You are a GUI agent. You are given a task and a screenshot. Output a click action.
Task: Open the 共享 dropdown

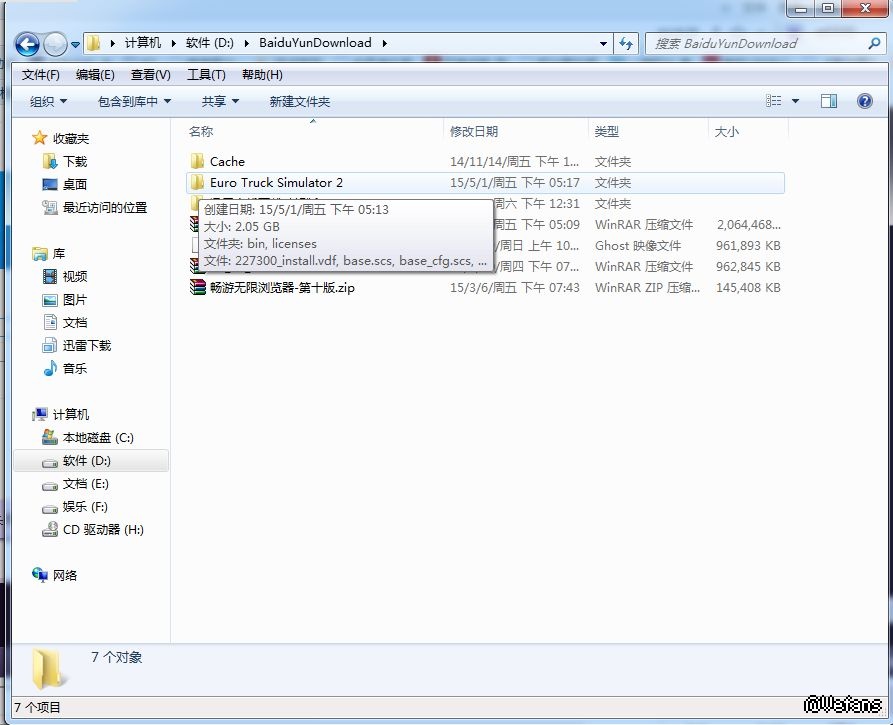[220, 101]
